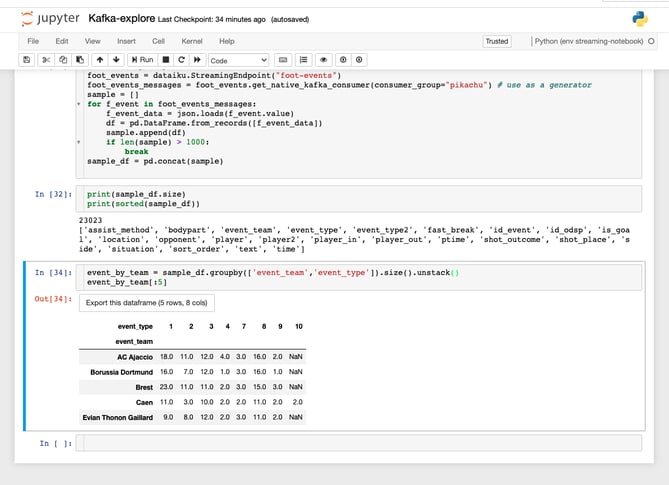Screen dimensions: 669x485
Task: Select the In [34] cell prompt
Action: [x=53, y=273]
